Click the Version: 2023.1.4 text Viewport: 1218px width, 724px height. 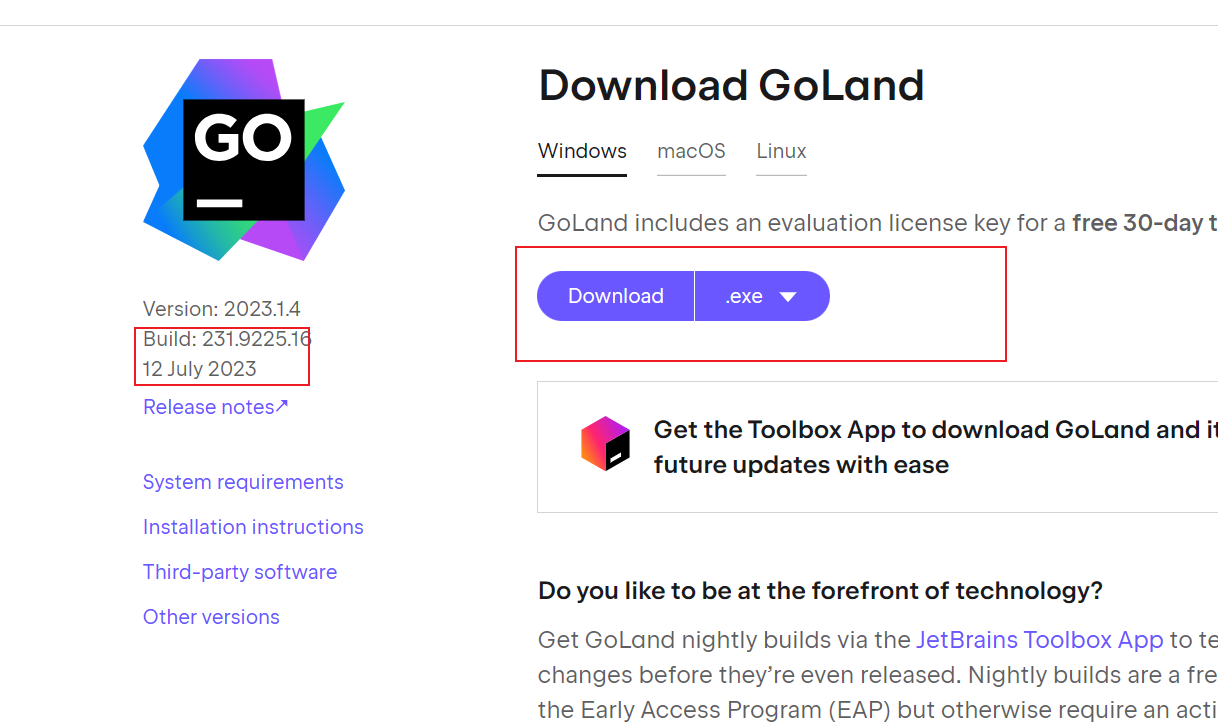[x=221, y=309]
